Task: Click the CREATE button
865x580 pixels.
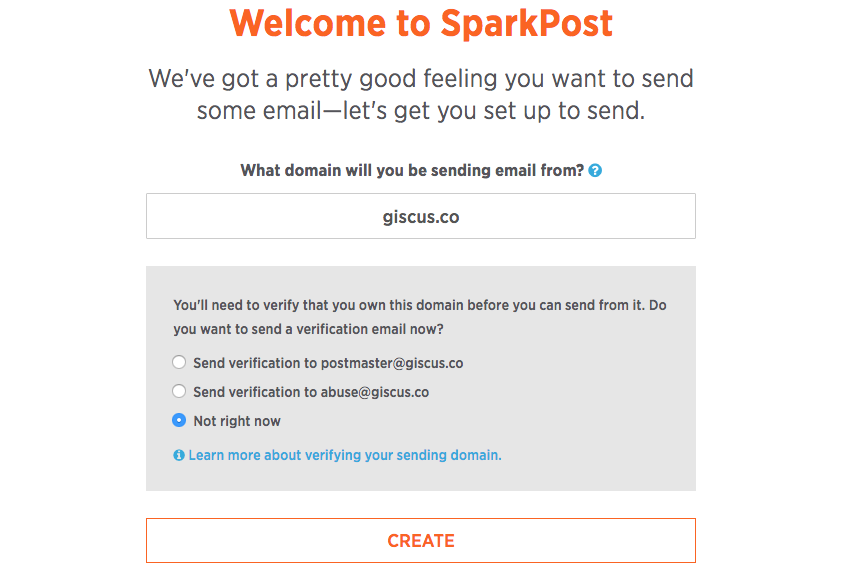Action: [x=421, y=541]
